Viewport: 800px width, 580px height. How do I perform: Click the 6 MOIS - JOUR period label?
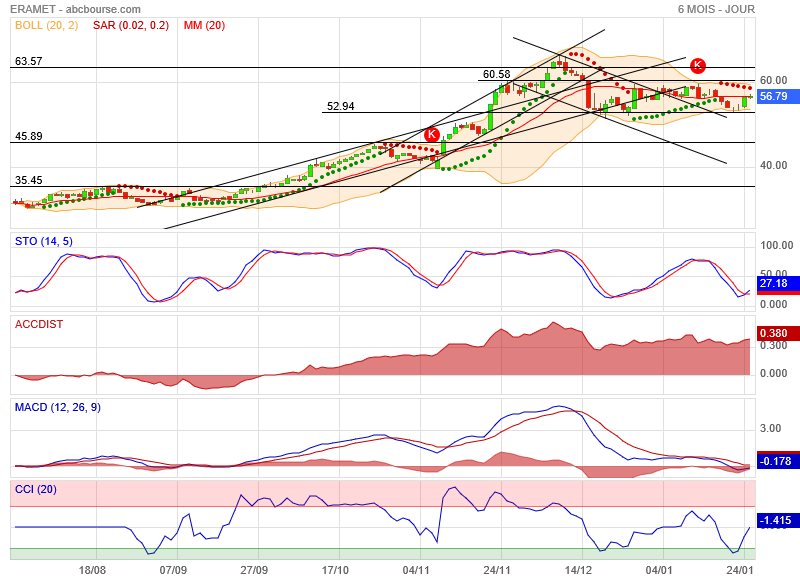tap(716, 9)
